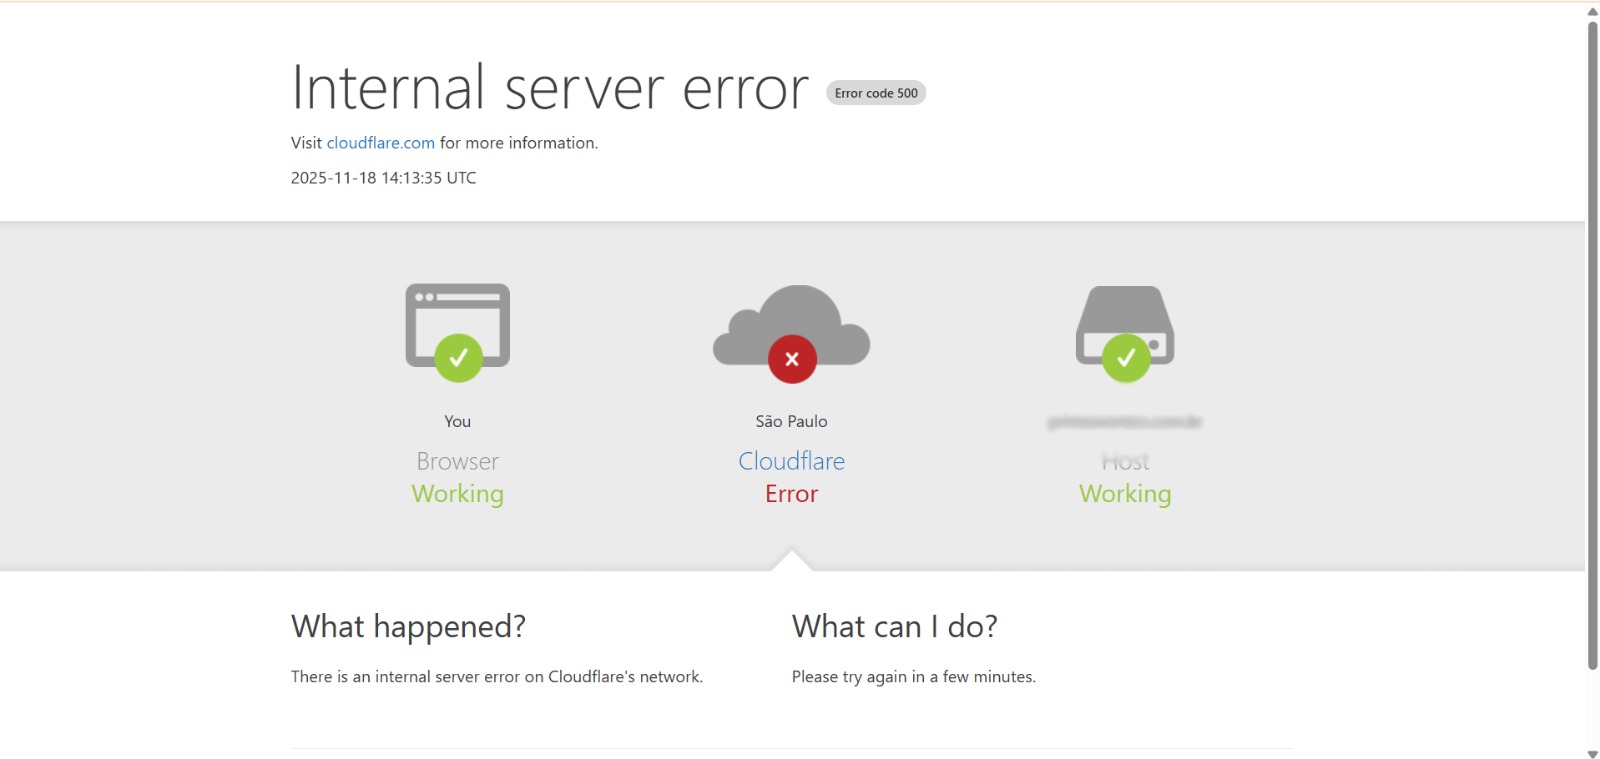
Task: Click the scrollbar up arrow
Action: [x=1592, y=11]
